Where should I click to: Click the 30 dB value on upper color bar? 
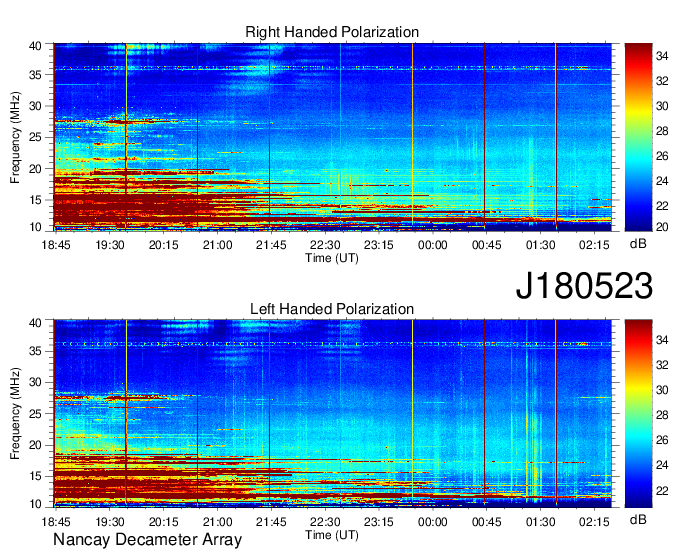pos(662,106)
